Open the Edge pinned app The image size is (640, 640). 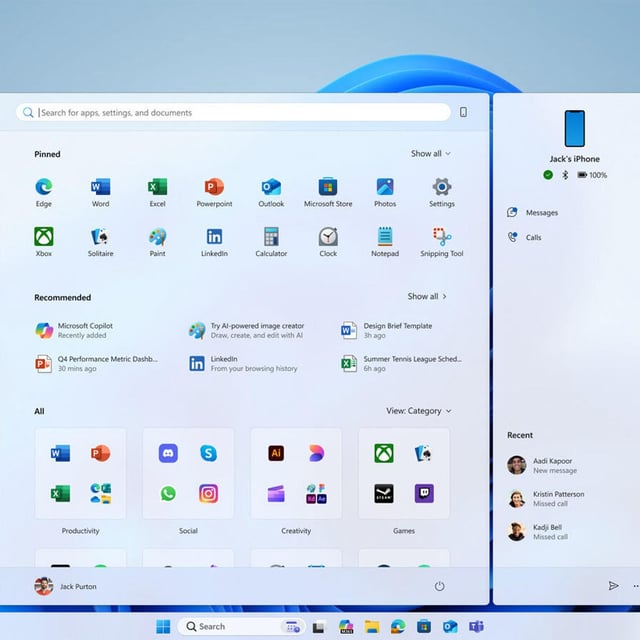(44, 193)
